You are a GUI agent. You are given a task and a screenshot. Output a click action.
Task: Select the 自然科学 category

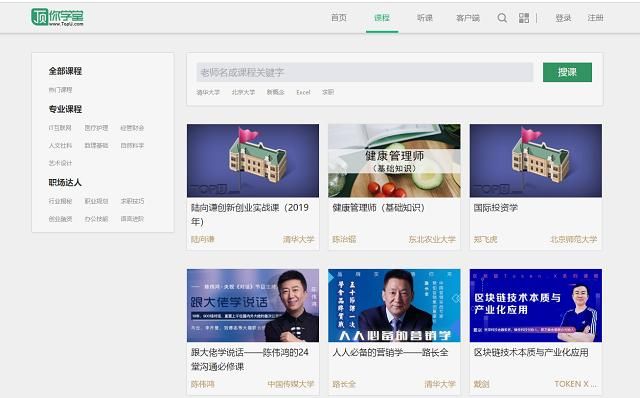(x=132, y=145)
